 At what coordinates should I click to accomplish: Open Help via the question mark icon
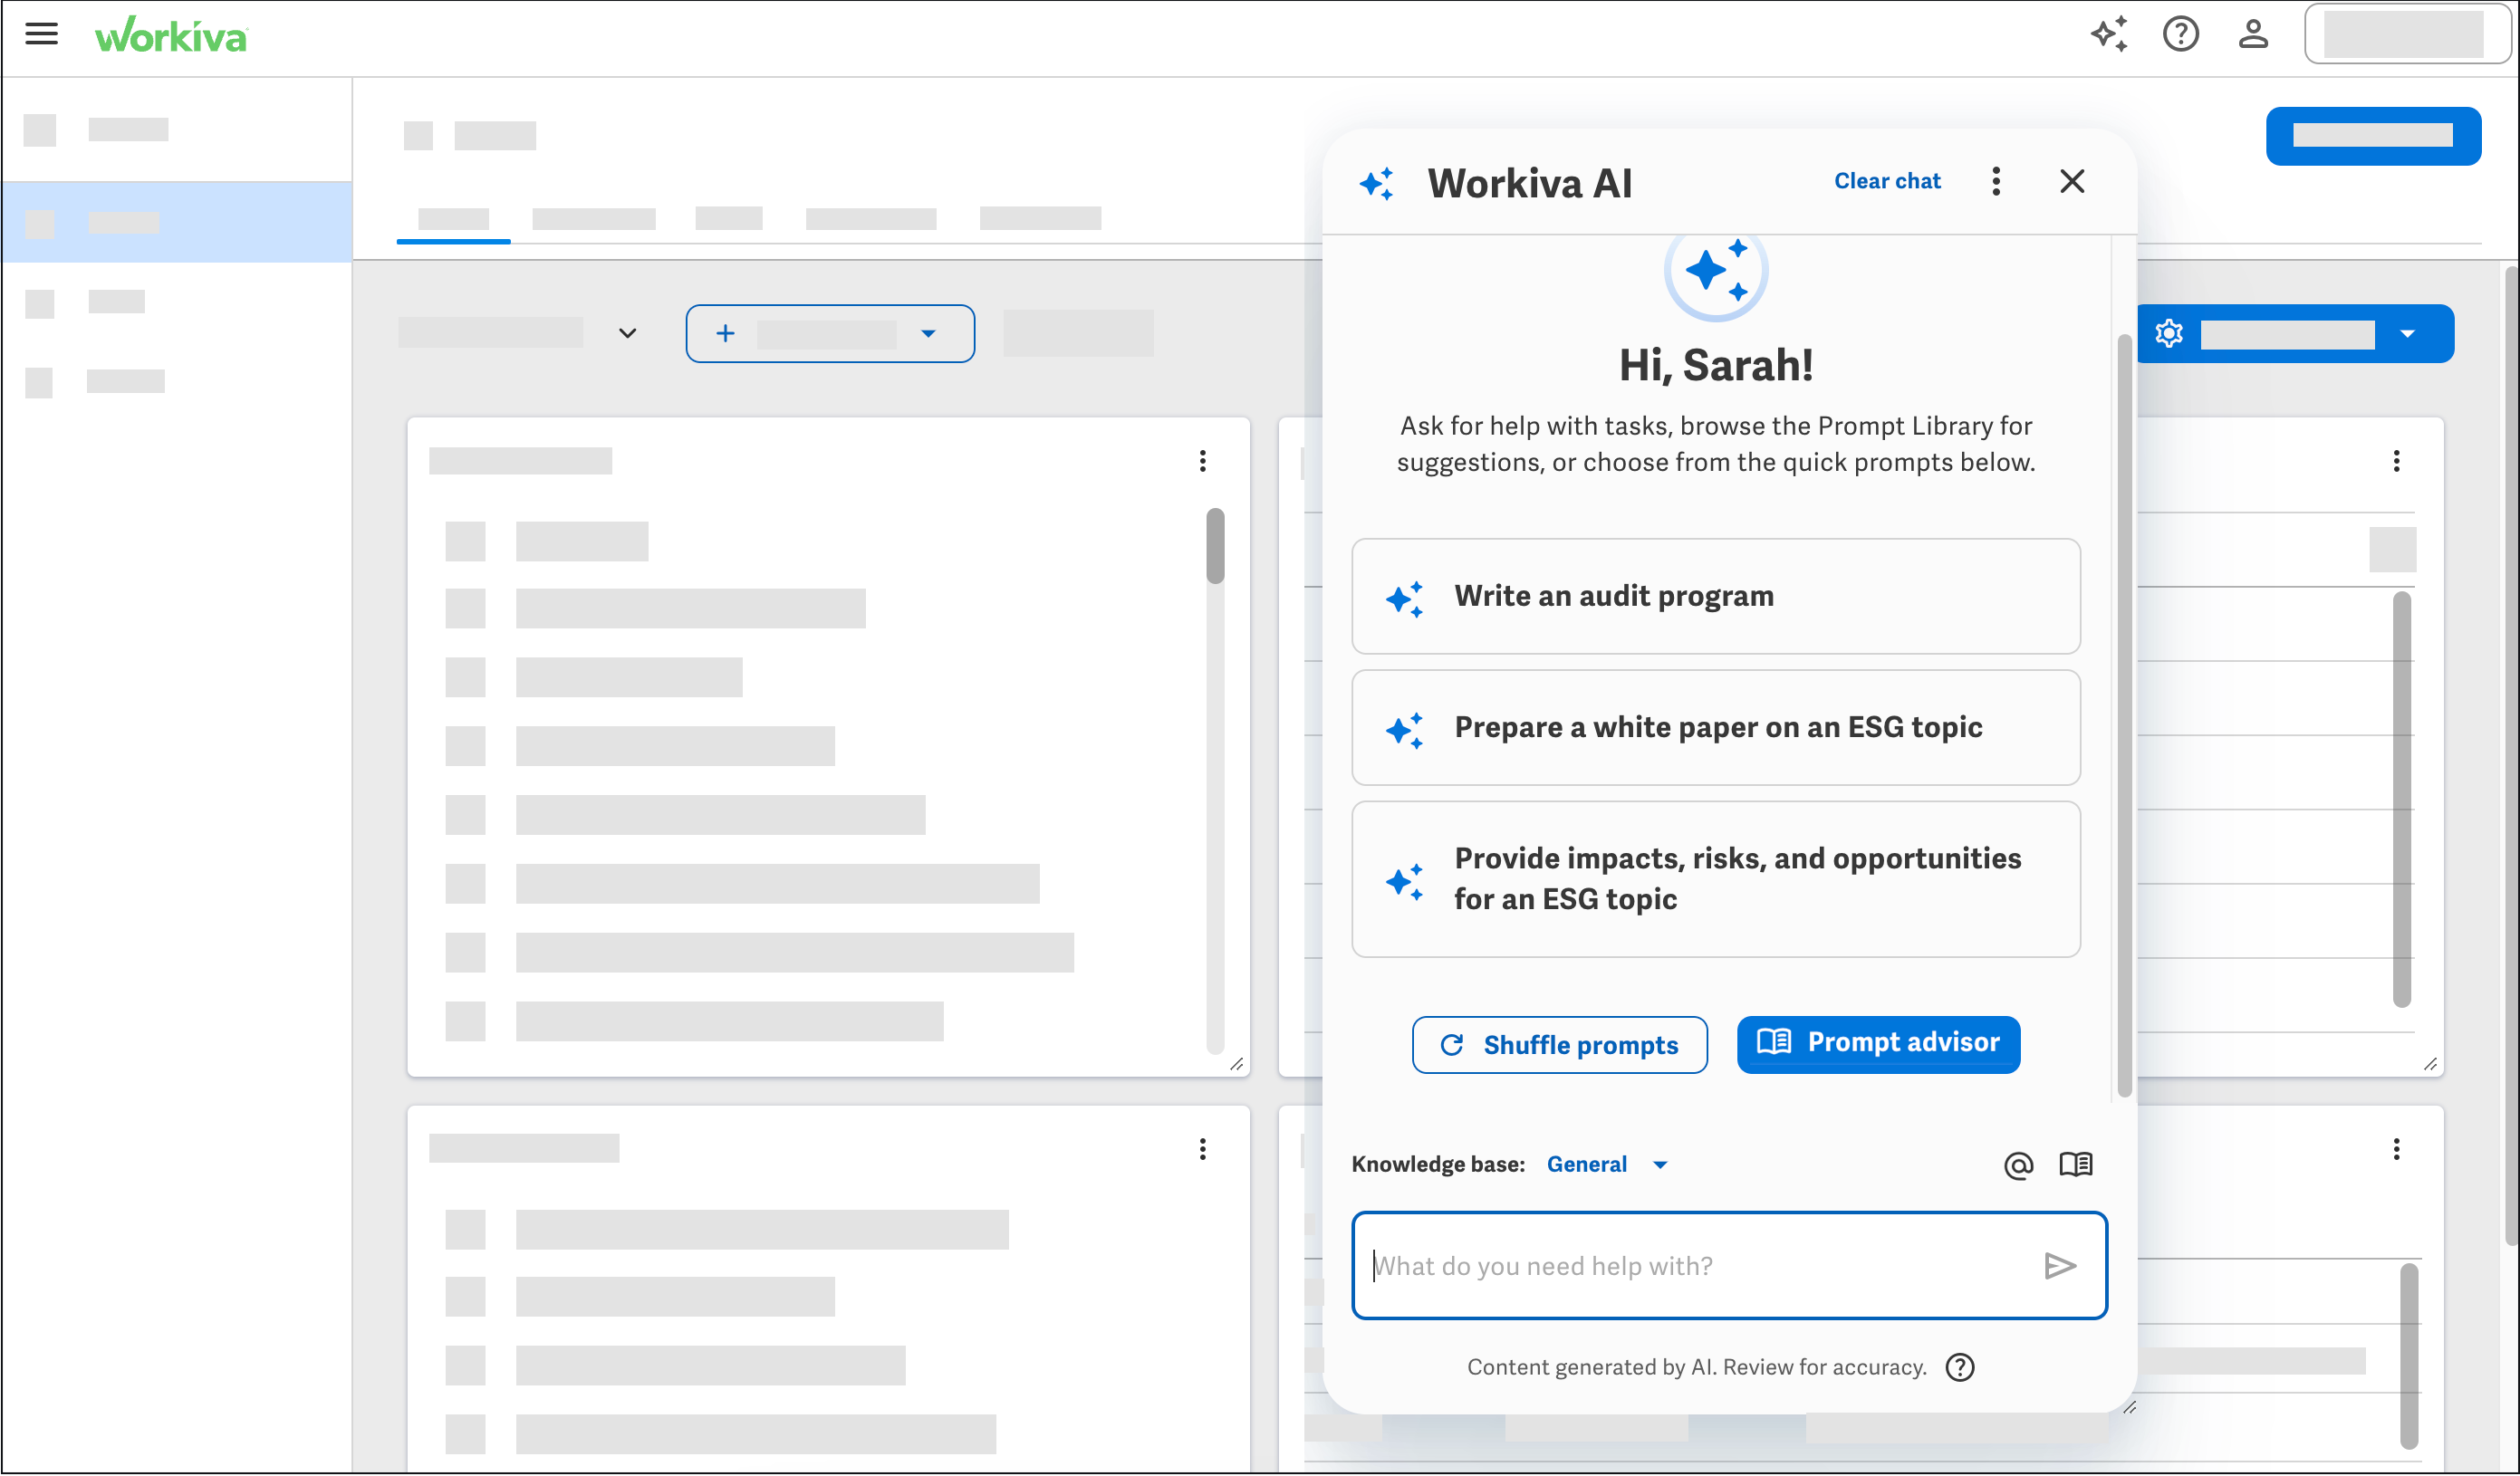pos(2181,34)
